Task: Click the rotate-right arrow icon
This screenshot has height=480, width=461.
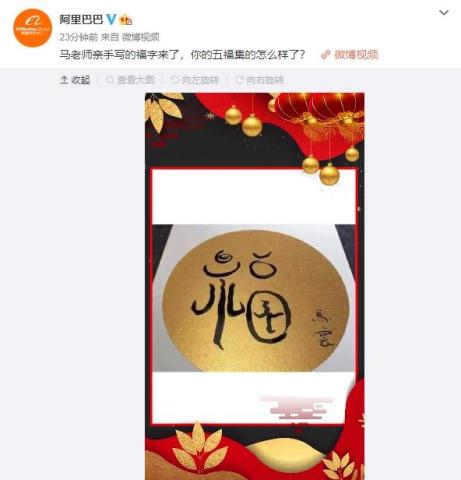Action: [239, 80]
